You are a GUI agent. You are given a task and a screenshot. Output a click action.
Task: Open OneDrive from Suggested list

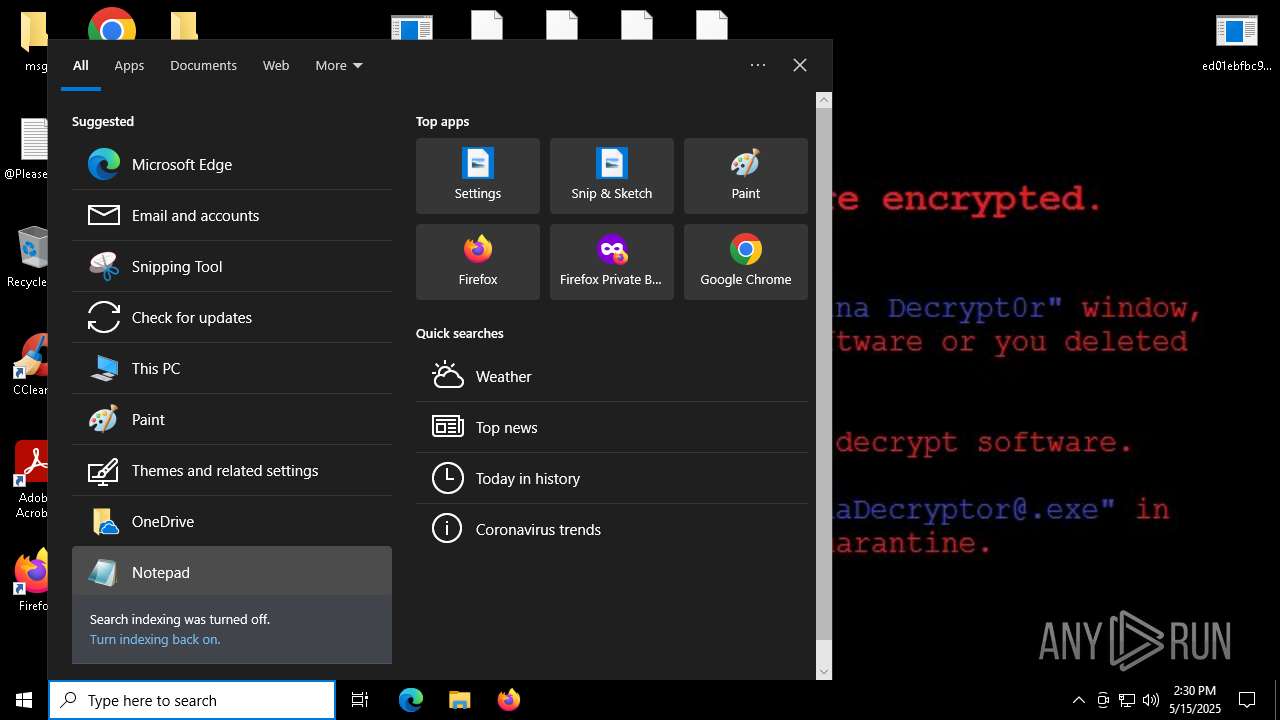coord(232,522)
